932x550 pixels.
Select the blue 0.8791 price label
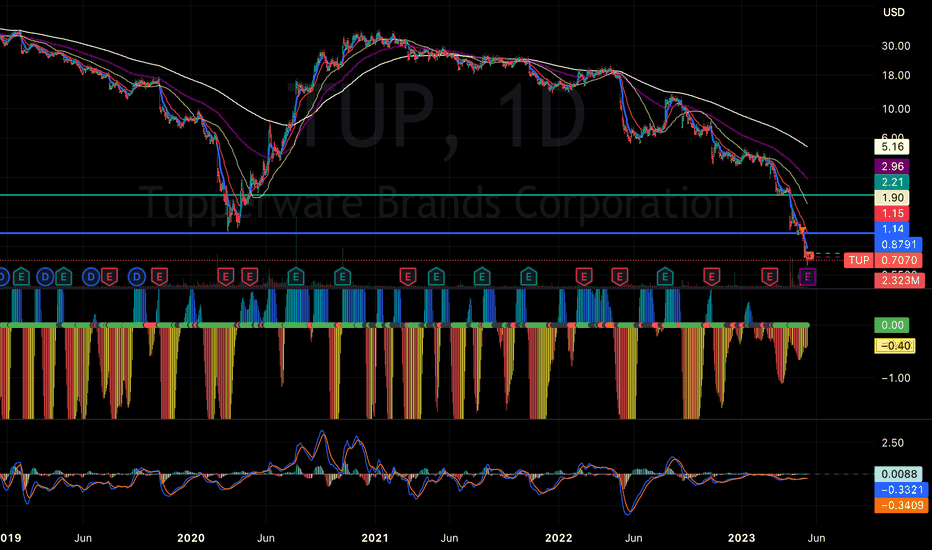coord(899,244)
